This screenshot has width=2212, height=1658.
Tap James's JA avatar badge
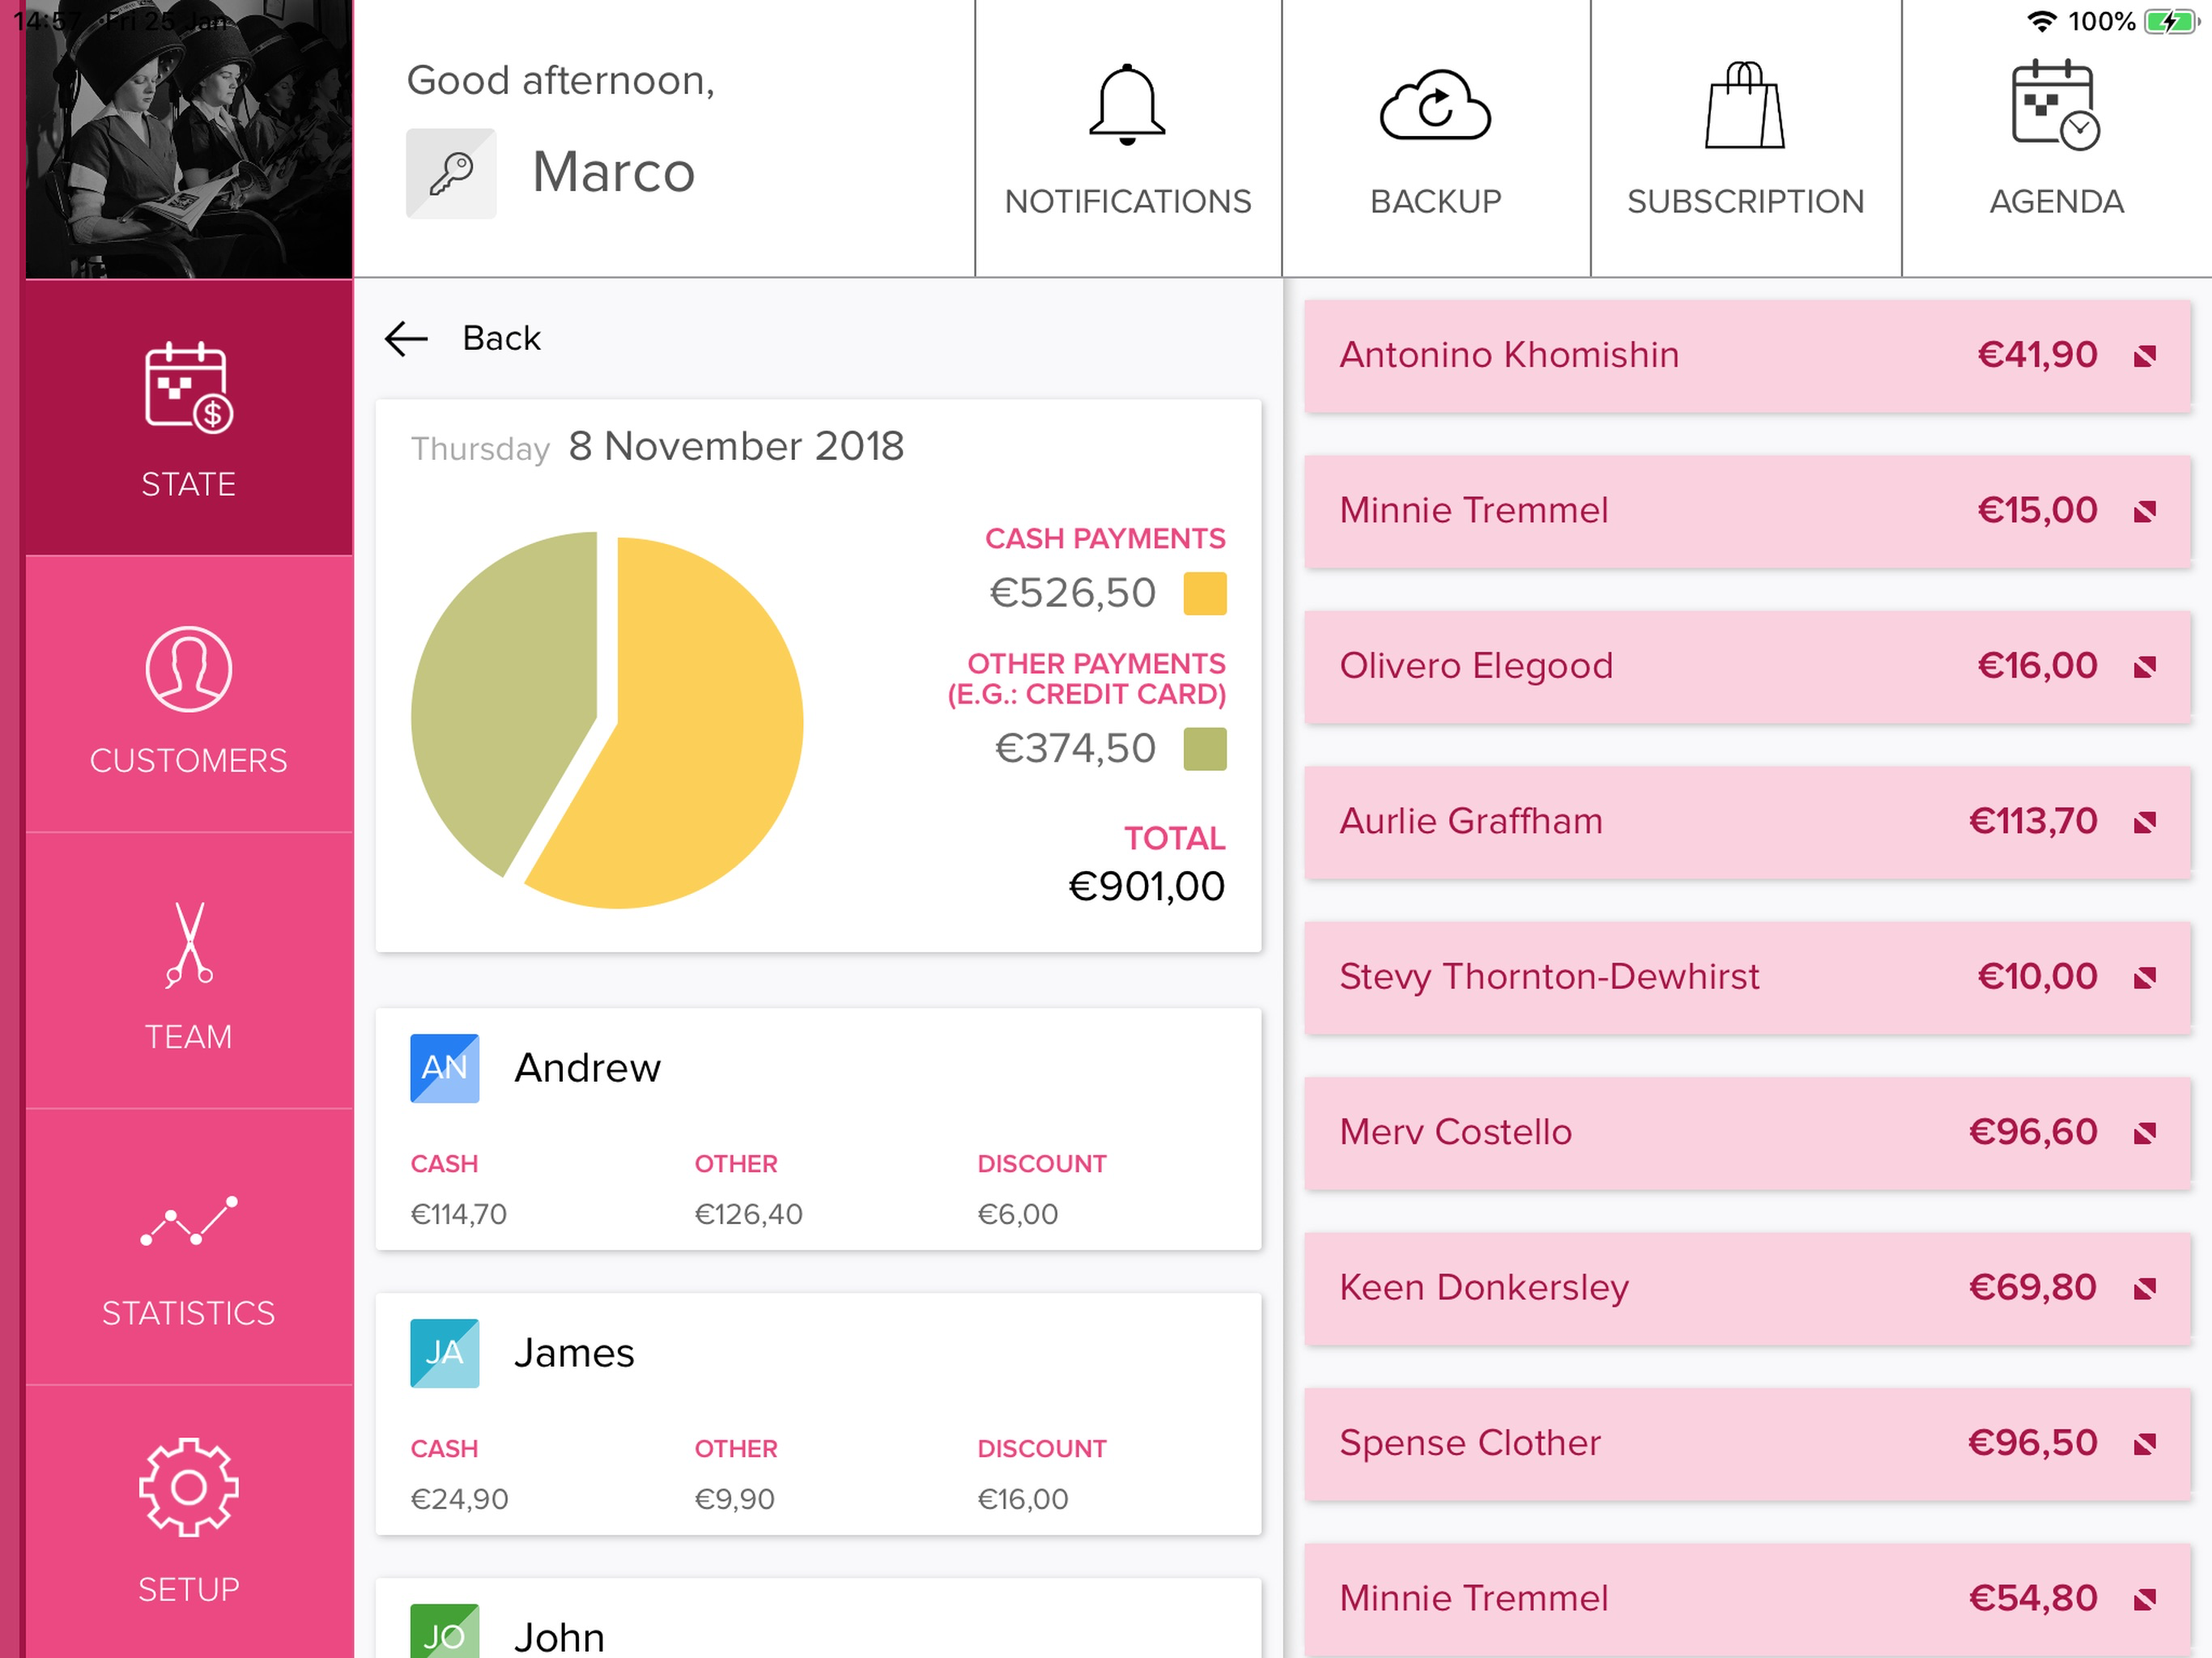444,1353
